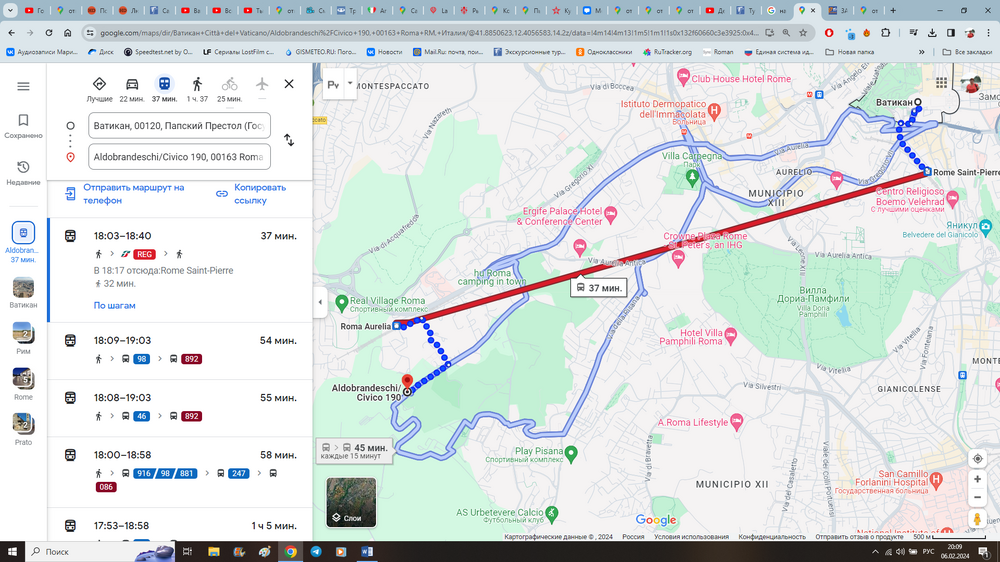The image size is (1000, 562).
Task: Click the 37 min route label on map
Action: (x=599, y=288)
